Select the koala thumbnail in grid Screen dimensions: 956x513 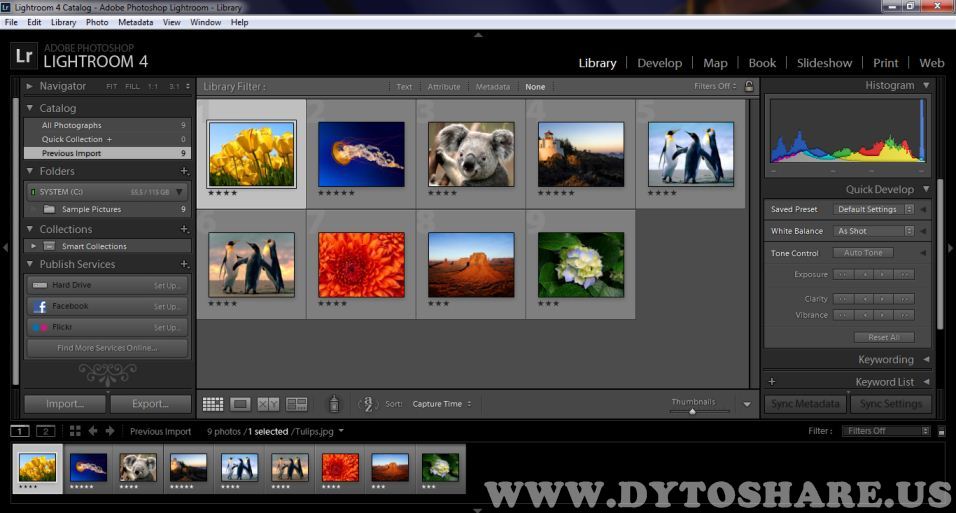[471, 154]
